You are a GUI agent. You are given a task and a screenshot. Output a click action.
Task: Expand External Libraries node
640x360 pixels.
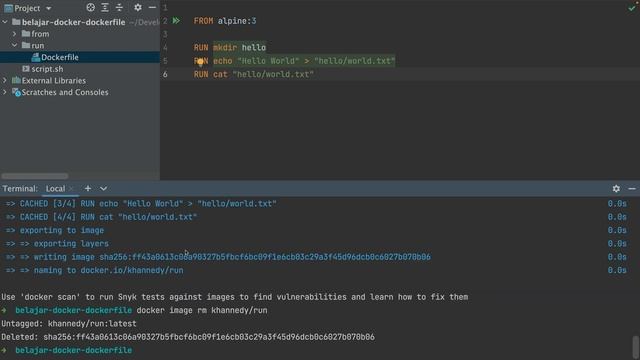5,80
